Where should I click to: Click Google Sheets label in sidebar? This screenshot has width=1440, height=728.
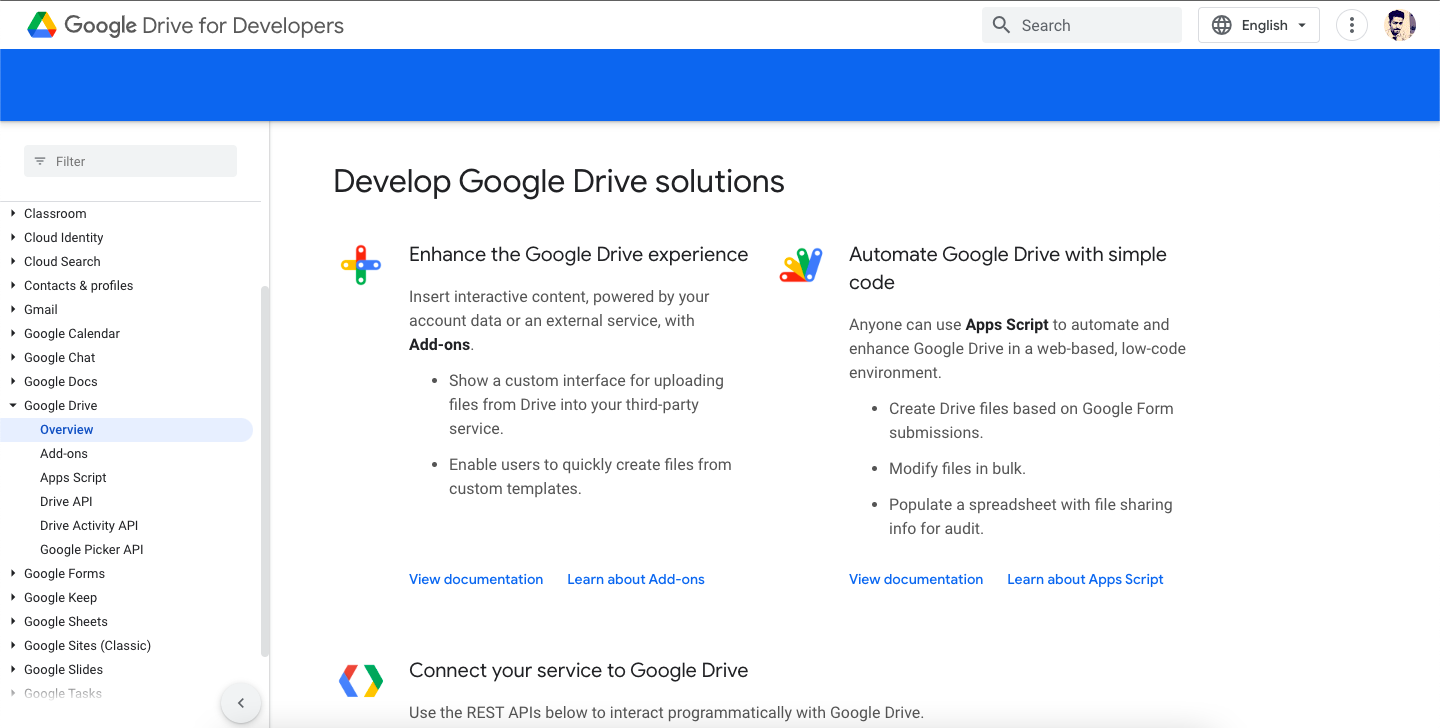(x=66, y=621)
